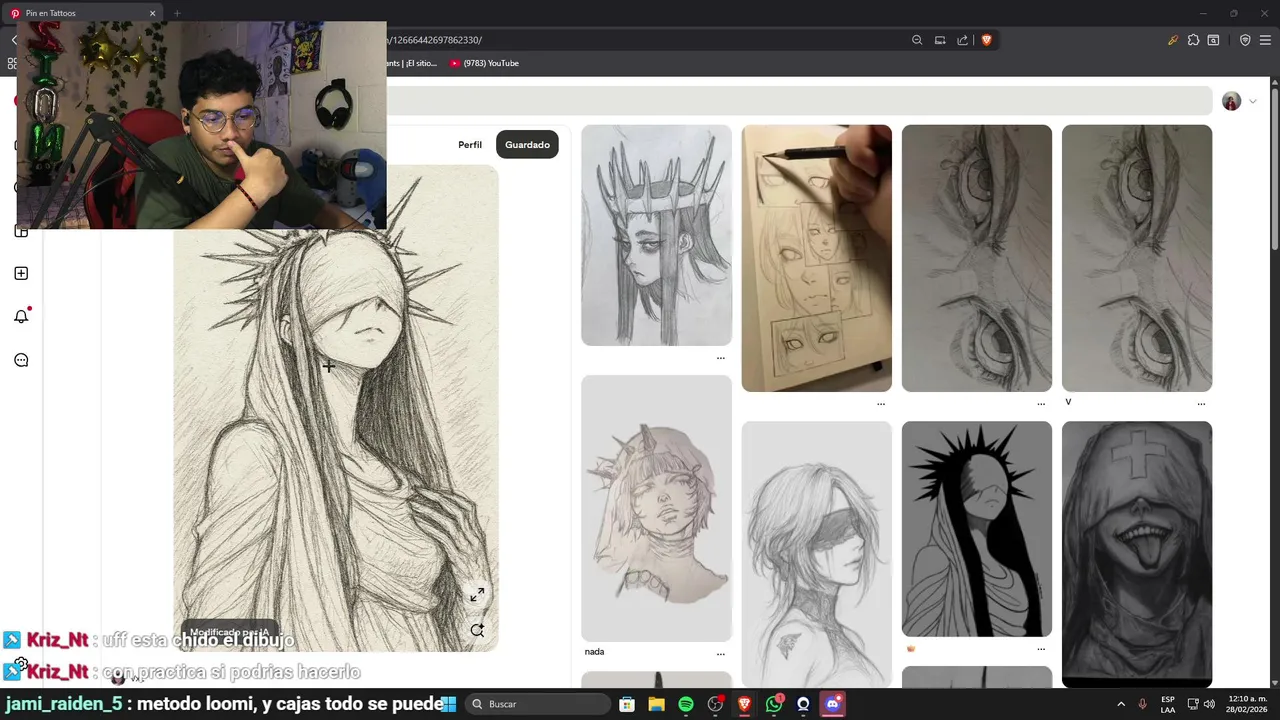
Task: Click the ESP LAA language indicator
Action: point(1168,704)
